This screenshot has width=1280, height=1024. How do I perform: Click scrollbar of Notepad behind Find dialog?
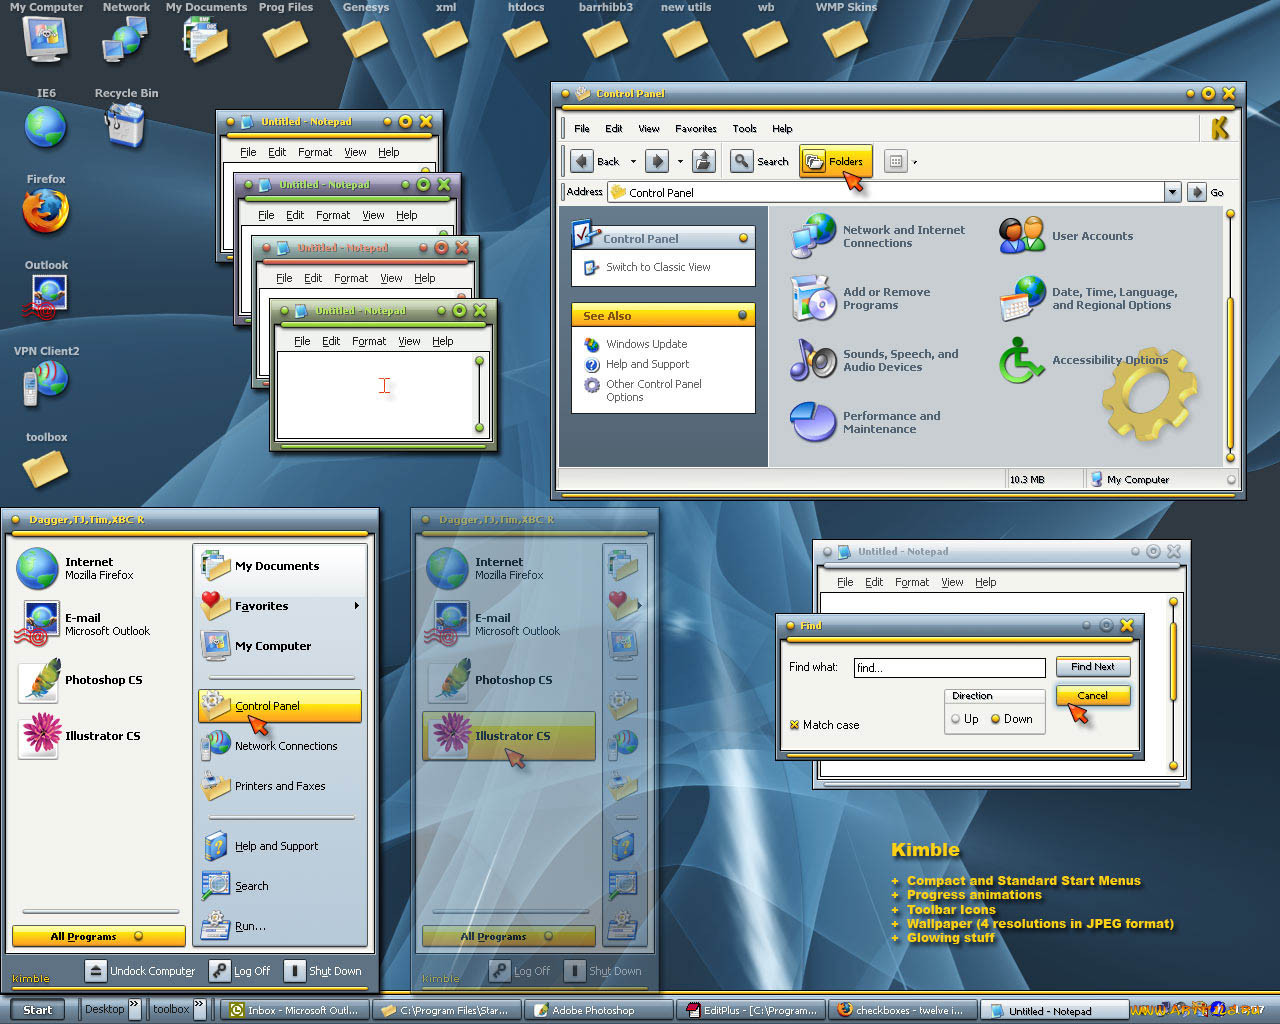1173,684
